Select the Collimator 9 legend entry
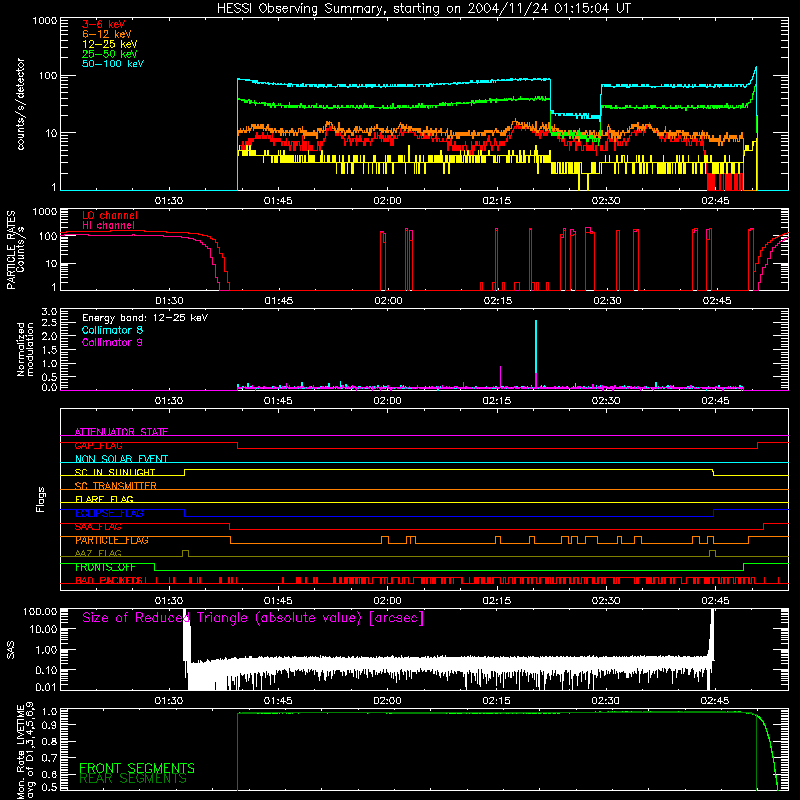Viewport: 800px width, 800px height. [112, 342]
